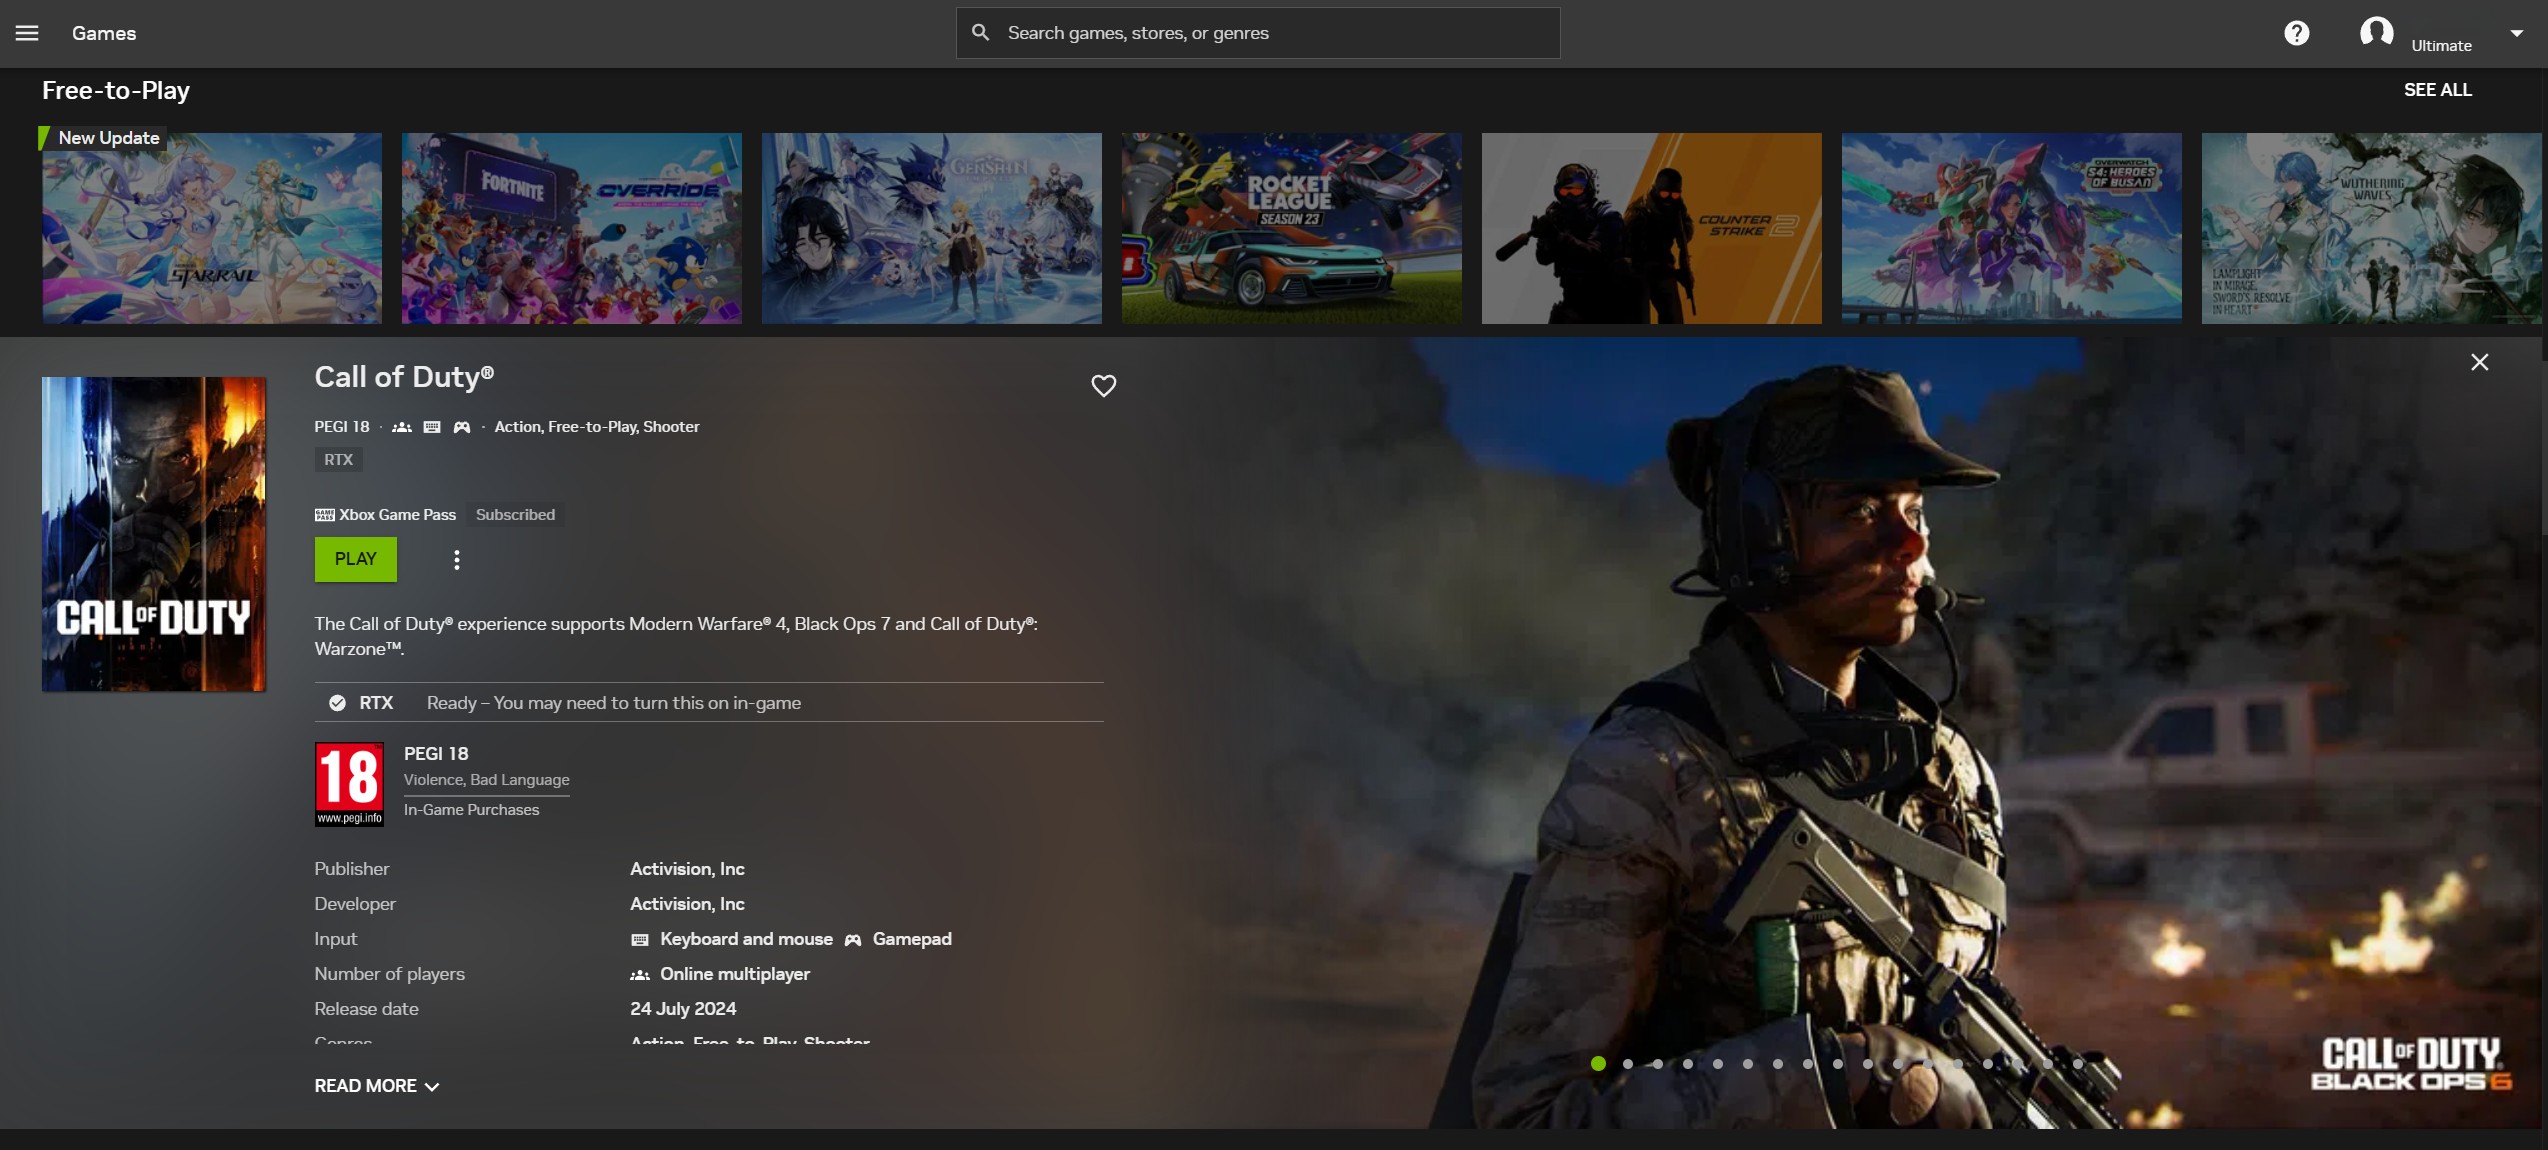The image size is (2548, 1150).
Task: Expand the Ultimate account dropdown arrow
Action: coord(2516,33)
